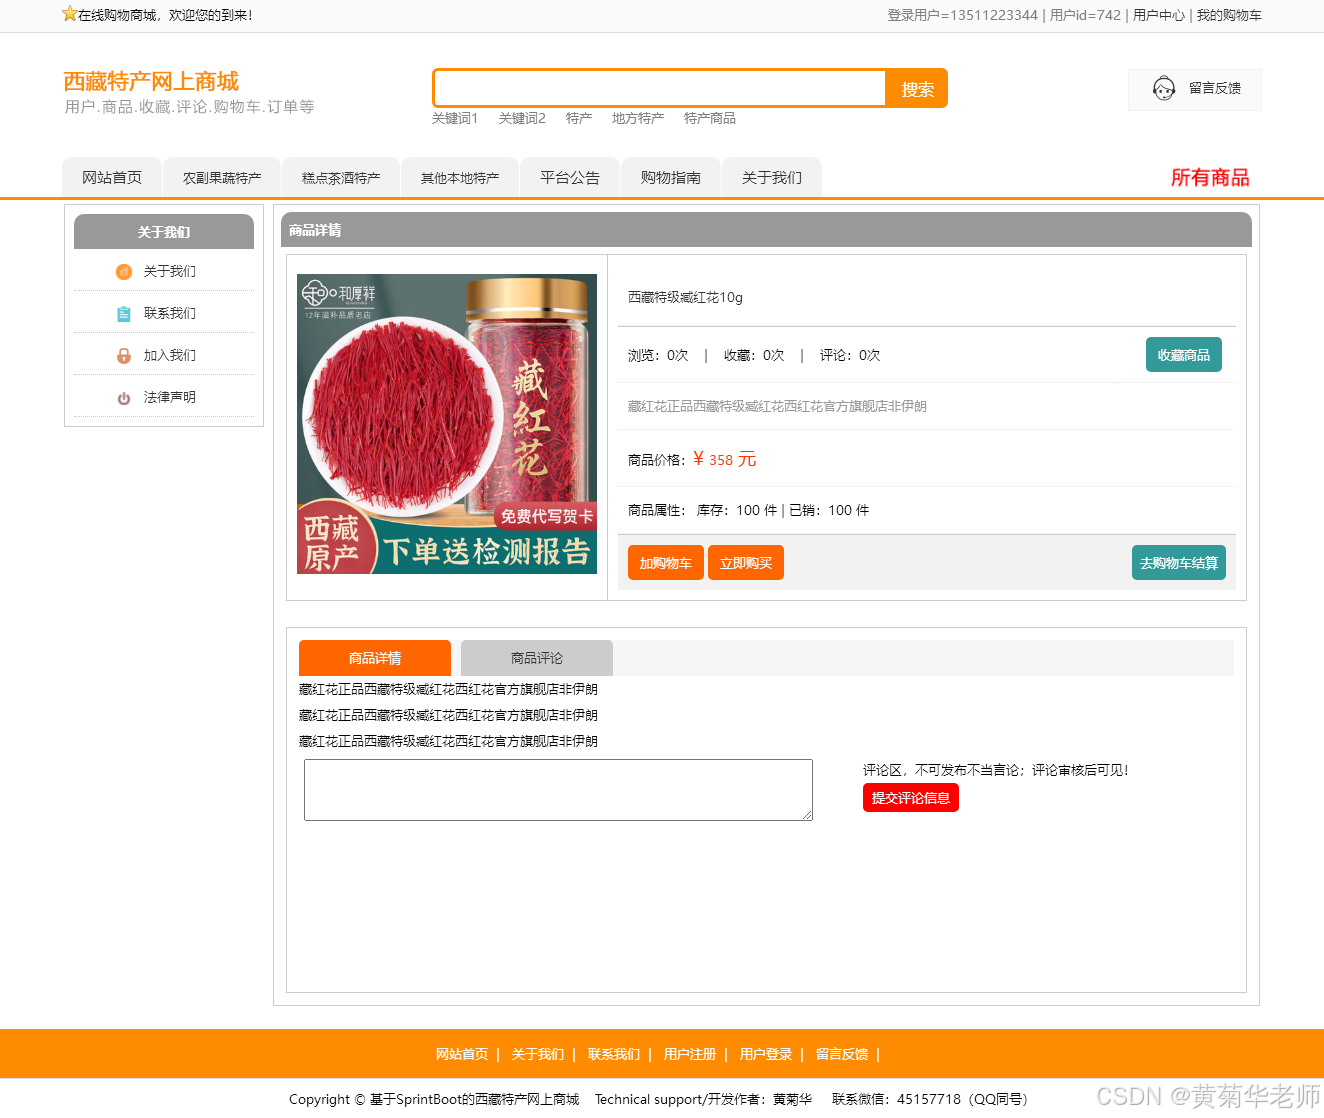Click the price text ¥ 358 元

coord(725,460)
